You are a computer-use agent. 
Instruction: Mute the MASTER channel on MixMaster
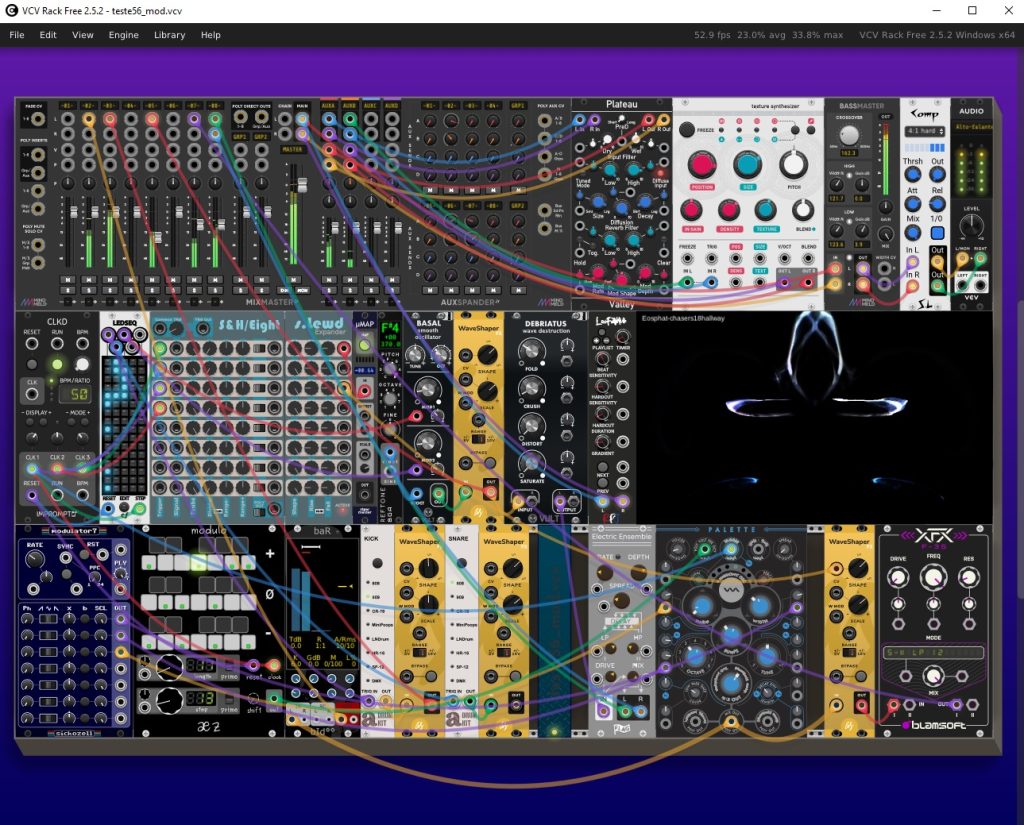pyautogui.click(x=293, y=280)
